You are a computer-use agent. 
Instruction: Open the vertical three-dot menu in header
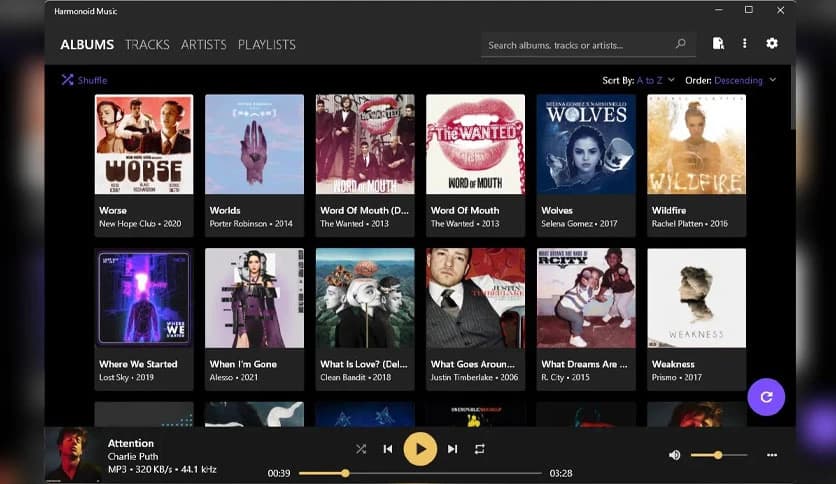tap(744, 44)
